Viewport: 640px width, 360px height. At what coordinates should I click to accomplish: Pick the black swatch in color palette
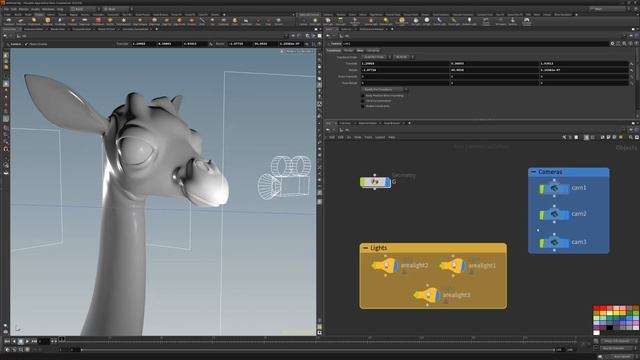point(609,328)
